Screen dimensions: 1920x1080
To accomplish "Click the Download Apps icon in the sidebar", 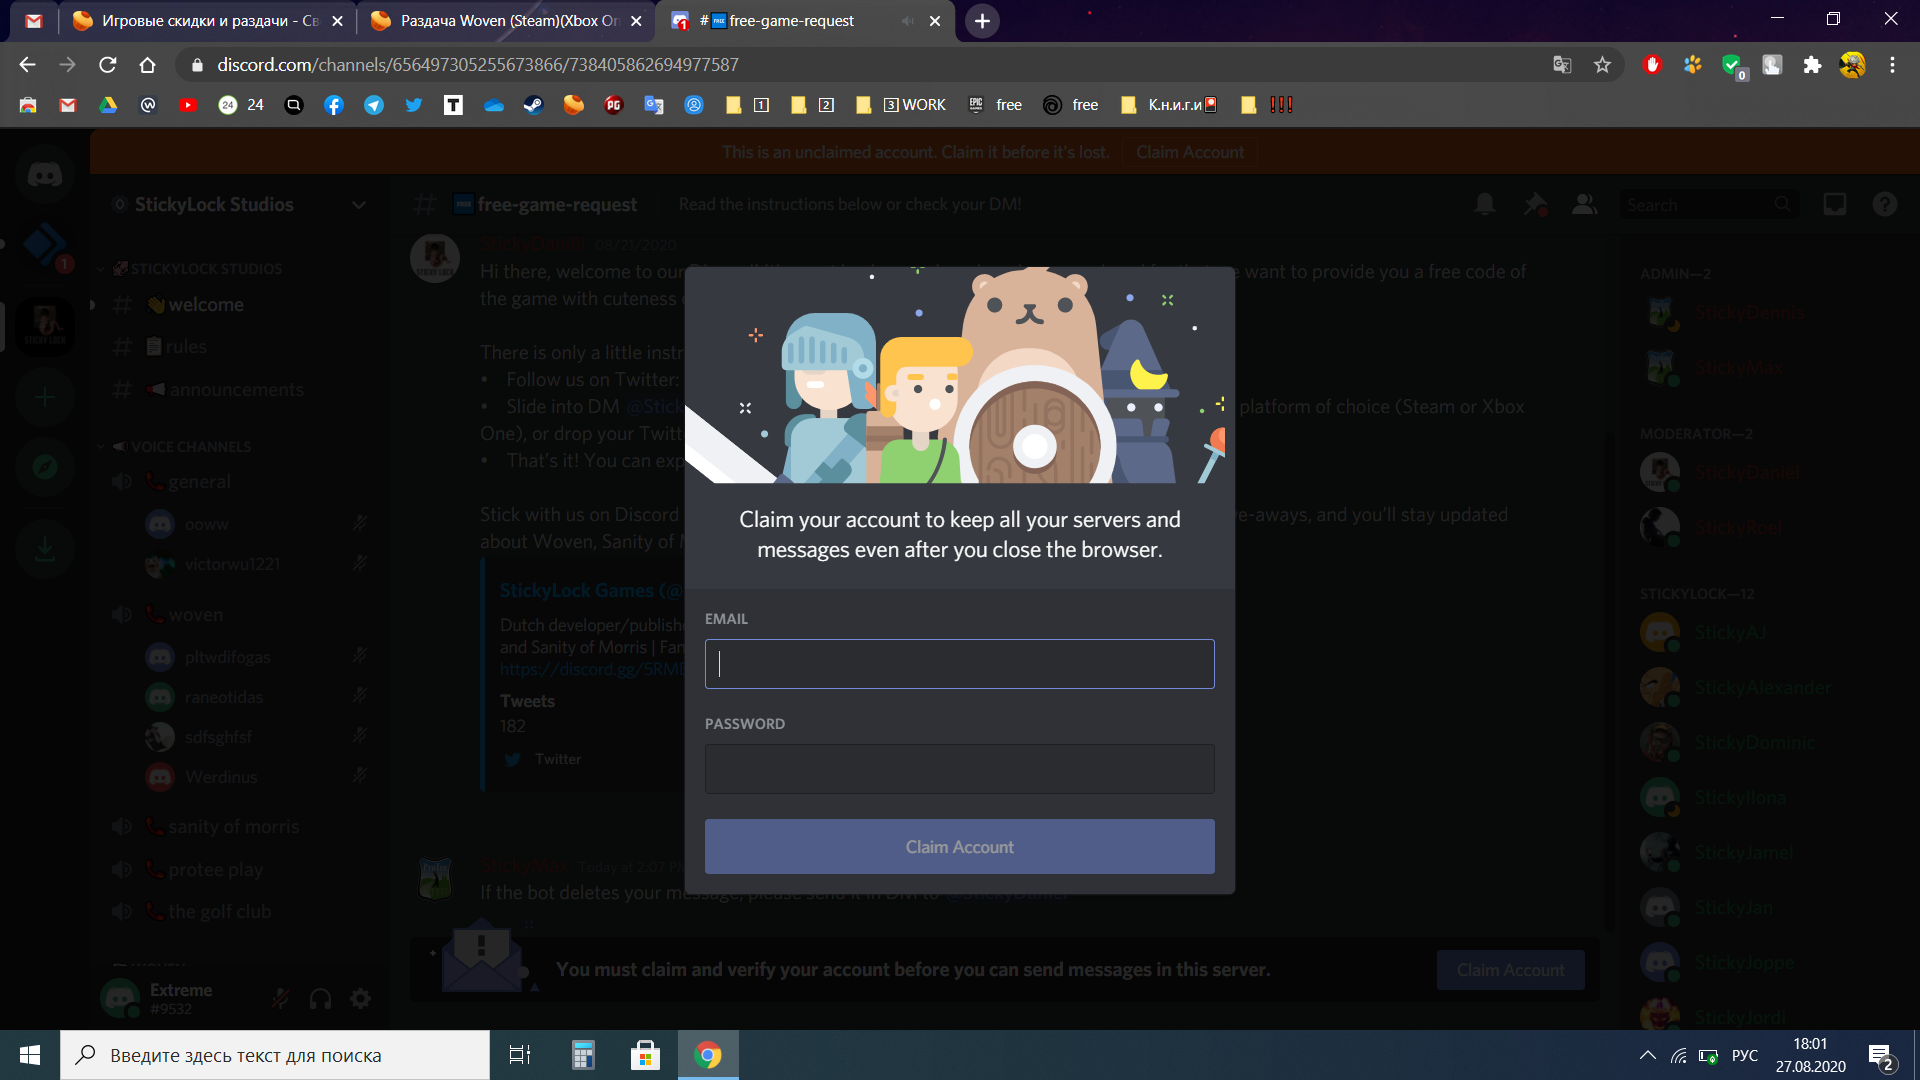I will click(x=45, y=549).
